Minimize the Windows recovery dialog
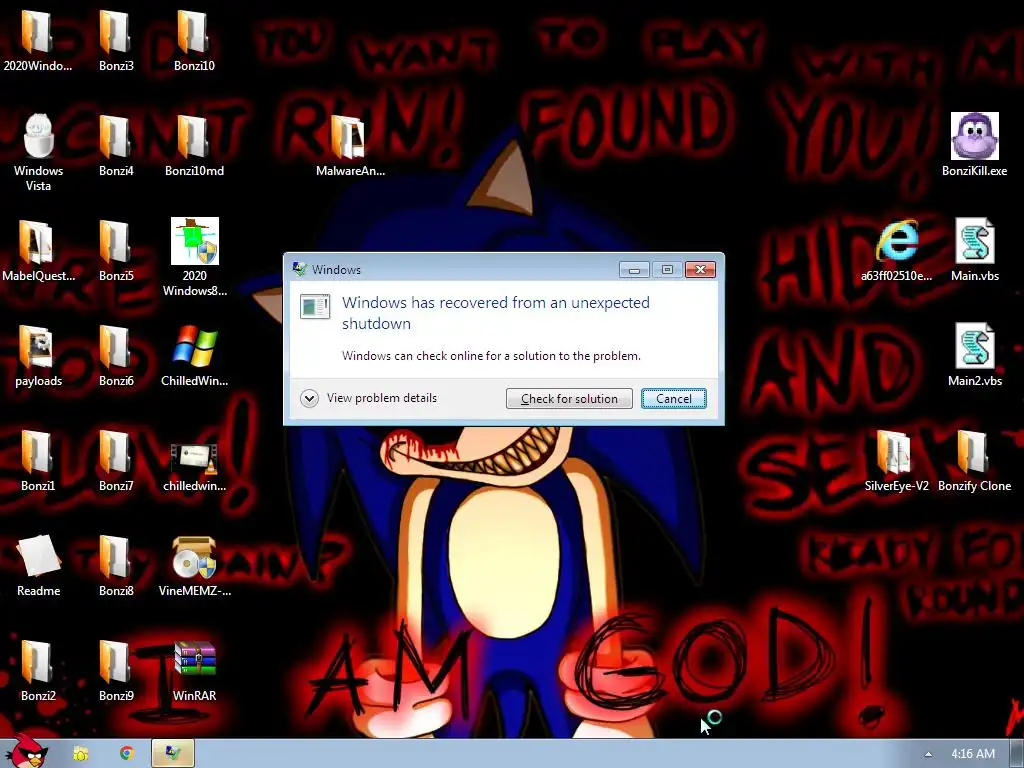 pyautogui.click(x=634, y=269)
